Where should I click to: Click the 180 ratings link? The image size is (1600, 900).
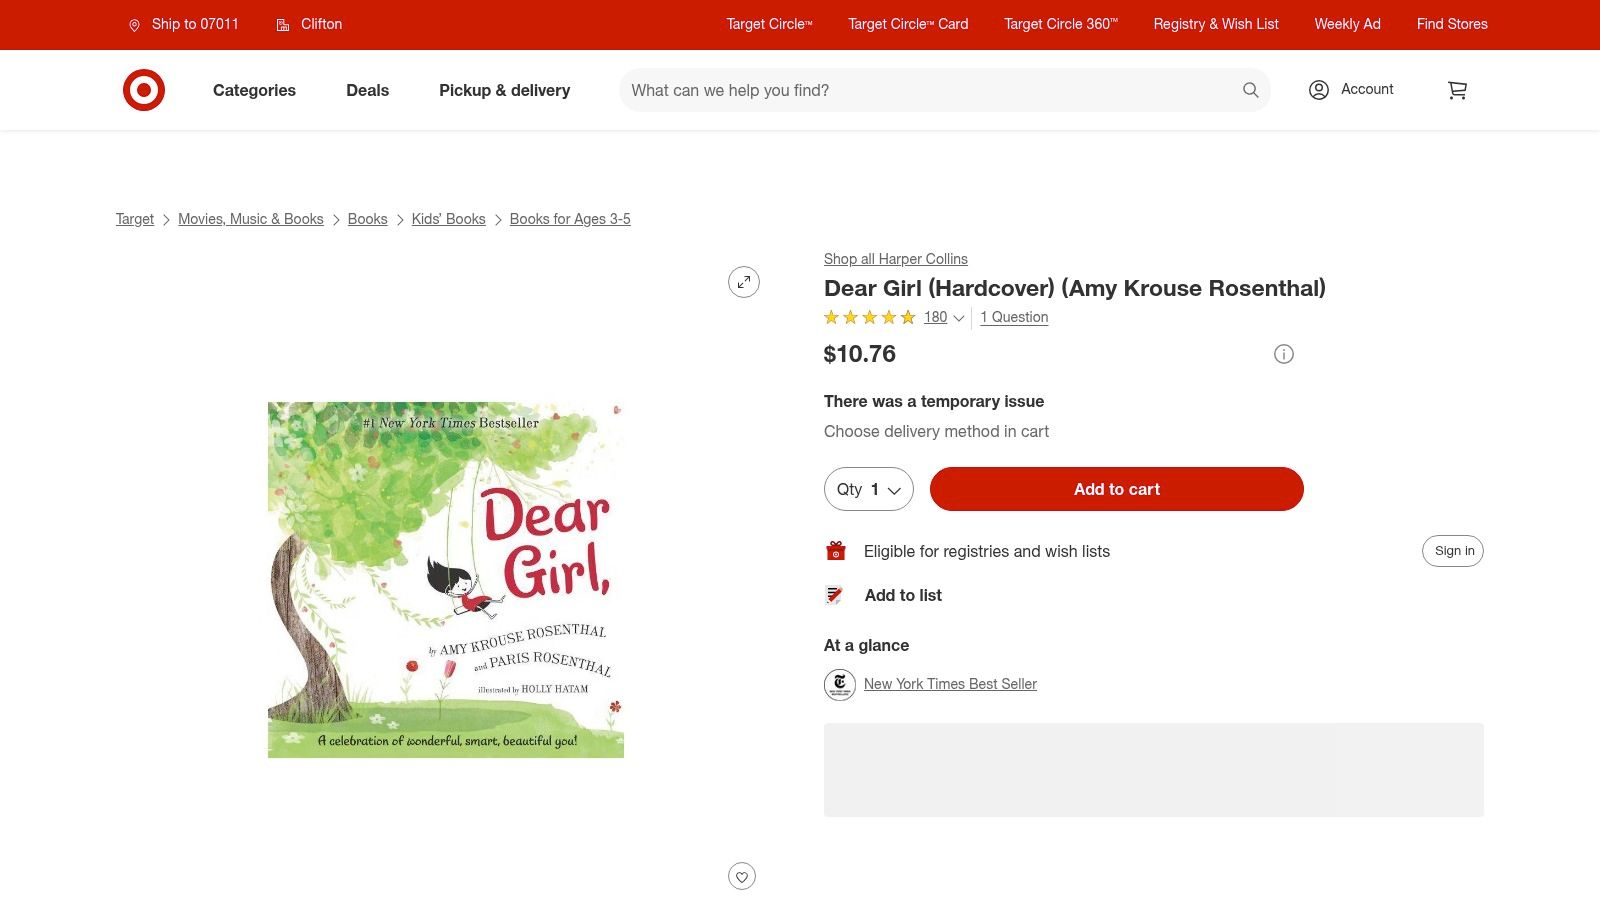(x=935, y=317)
